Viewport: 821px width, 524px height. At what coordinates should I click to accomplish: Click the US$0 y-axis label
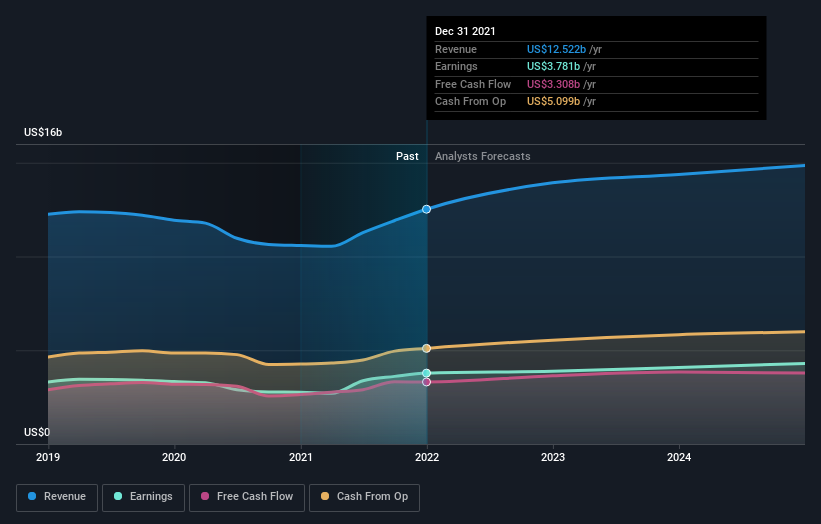[x=37, y=432]
